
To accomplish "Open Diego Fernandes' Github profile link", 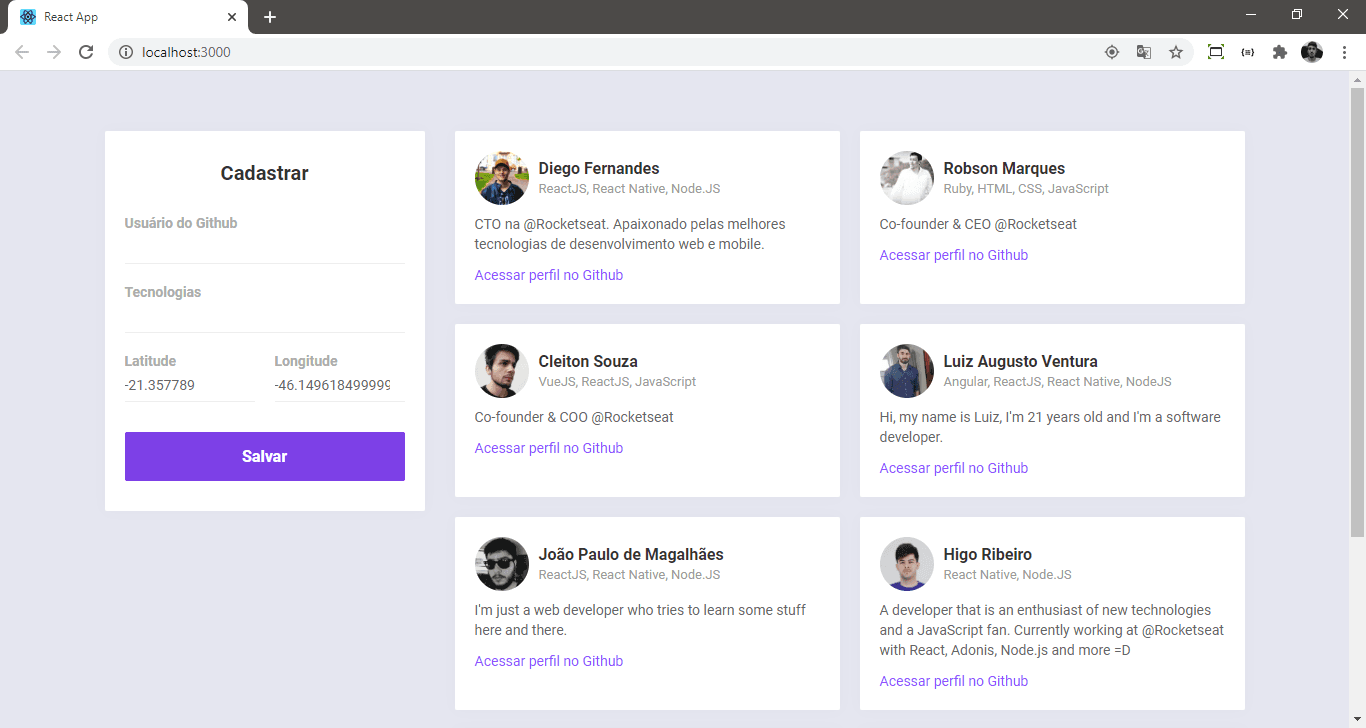I will [x=548, y=274].
